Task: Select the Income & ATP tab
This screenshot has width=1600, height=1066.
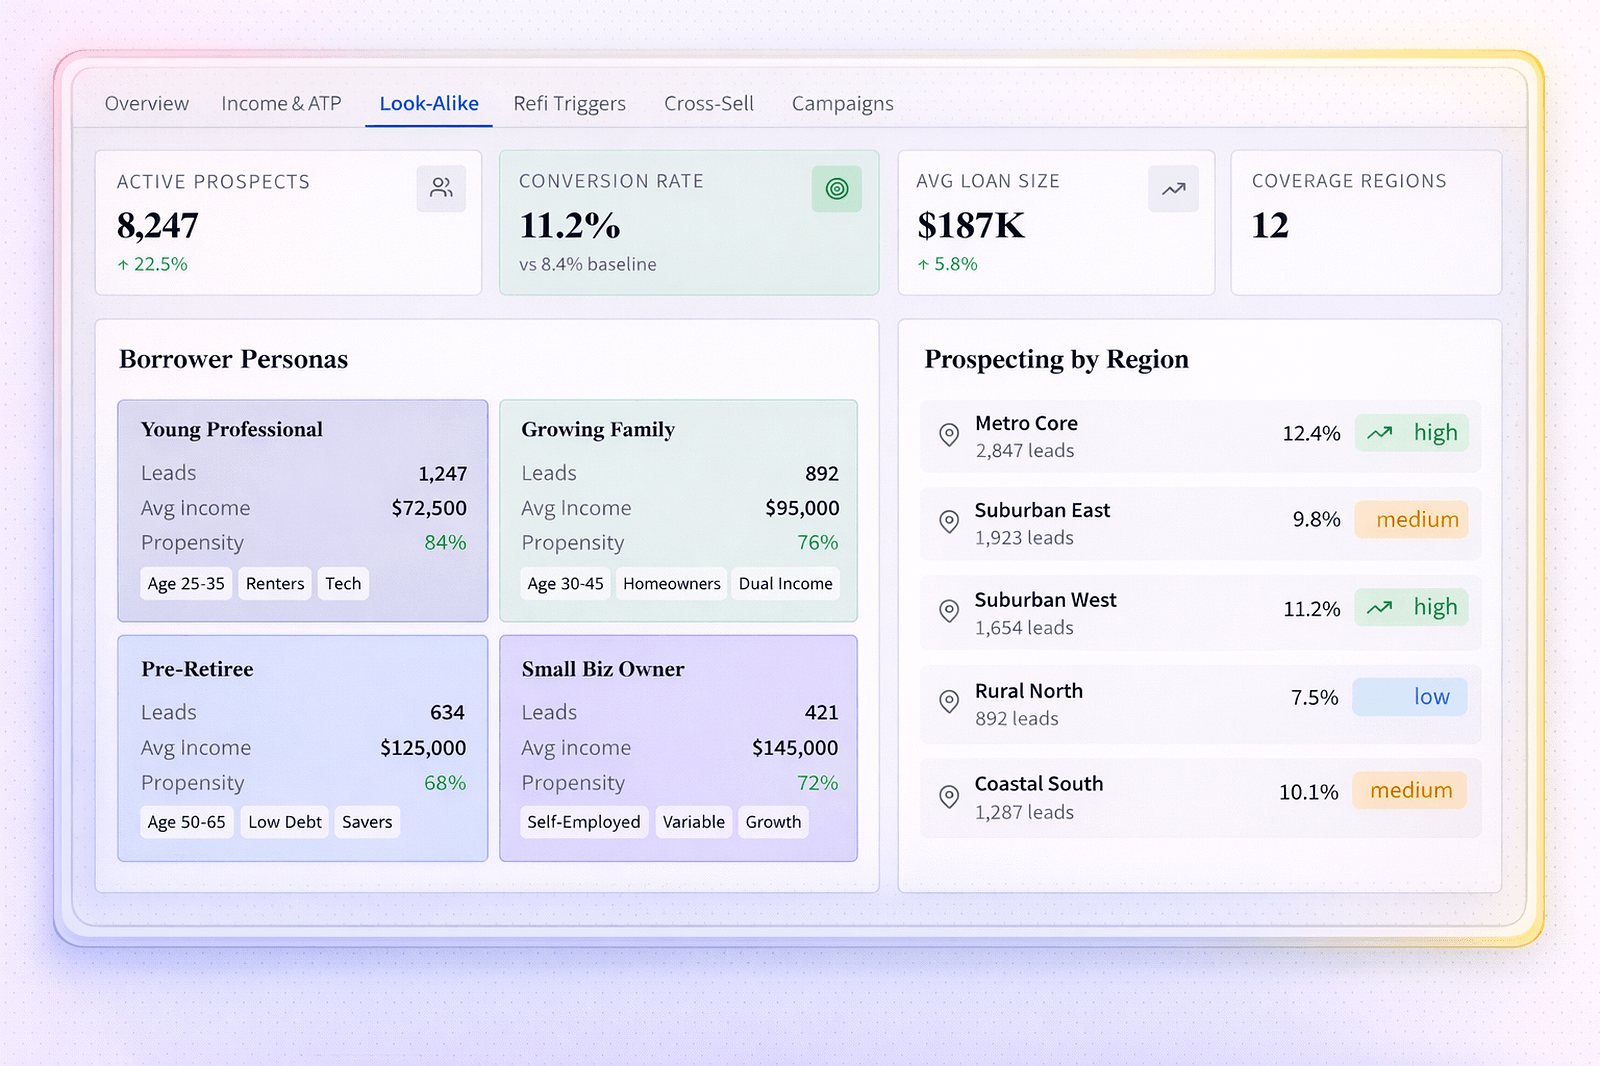Action: tap(281, 104)
